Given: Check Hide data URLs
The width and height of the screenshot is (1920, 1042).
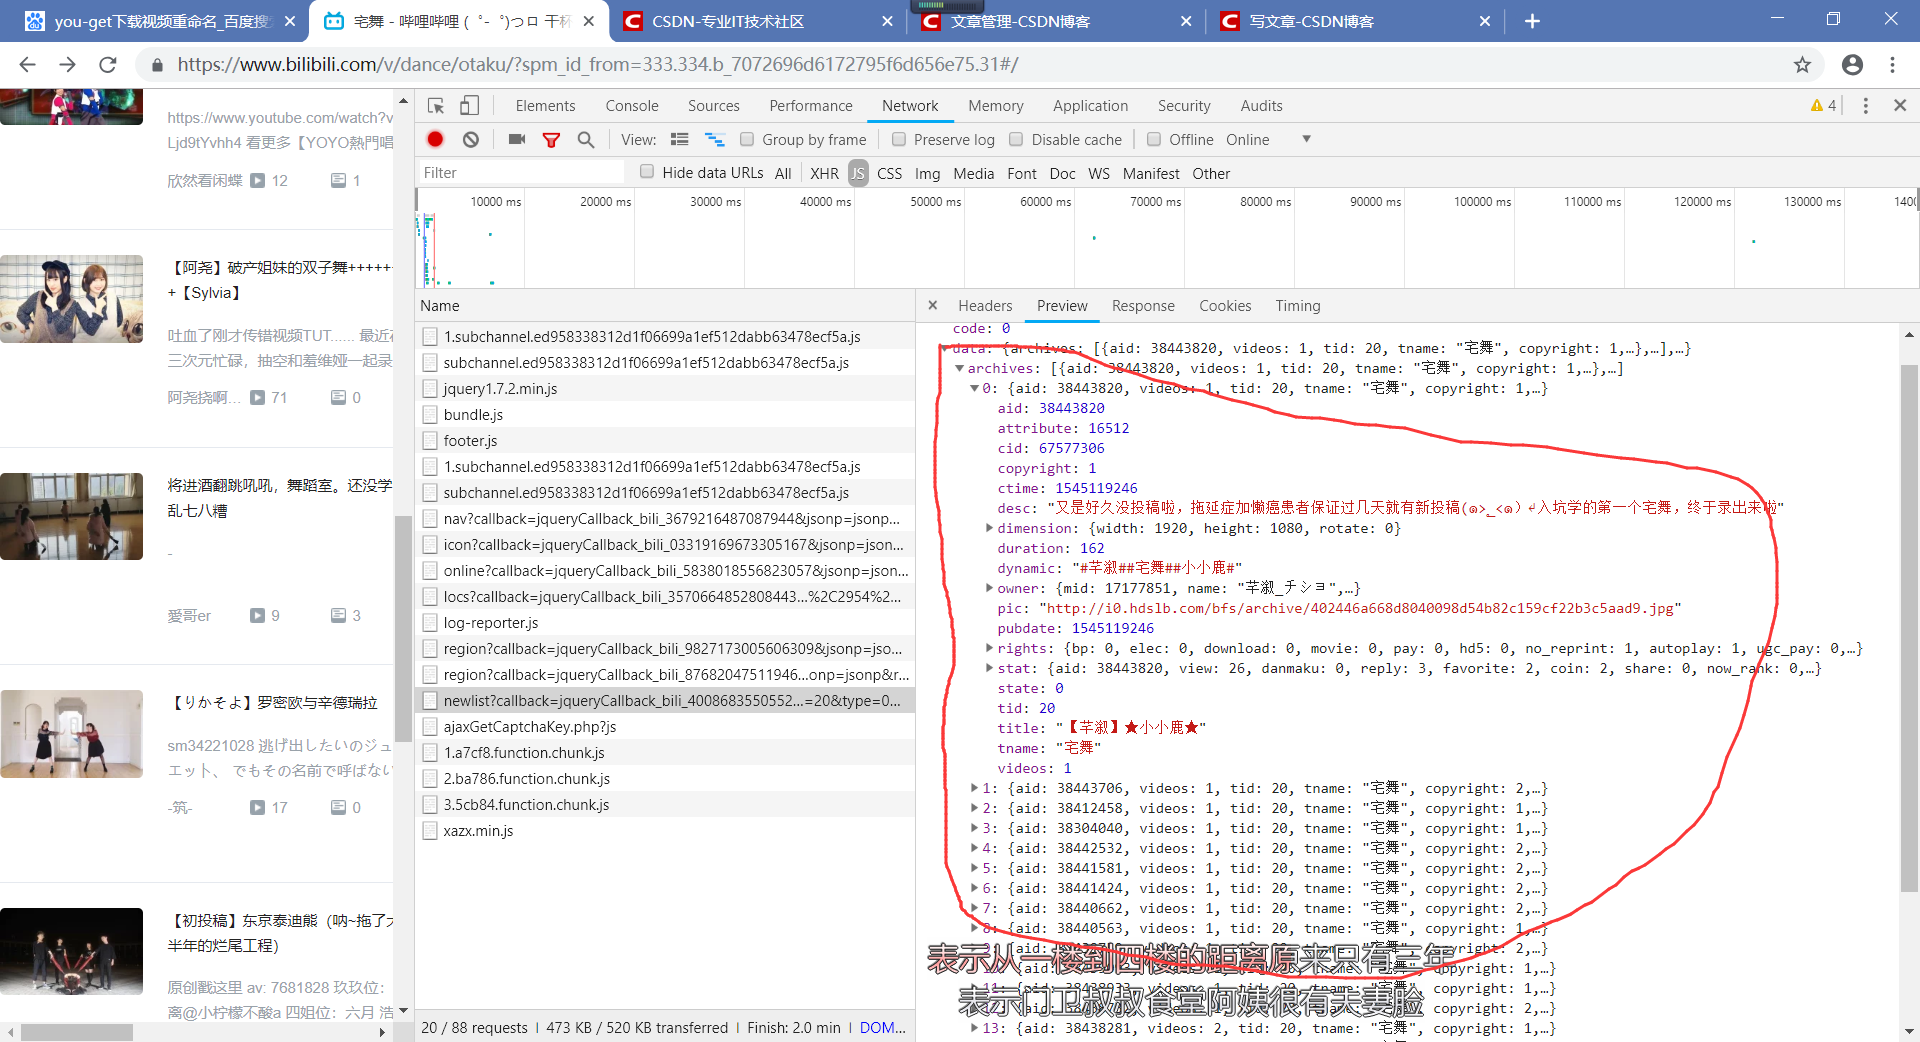Looking at the screenshot, I should pos(647,171).
